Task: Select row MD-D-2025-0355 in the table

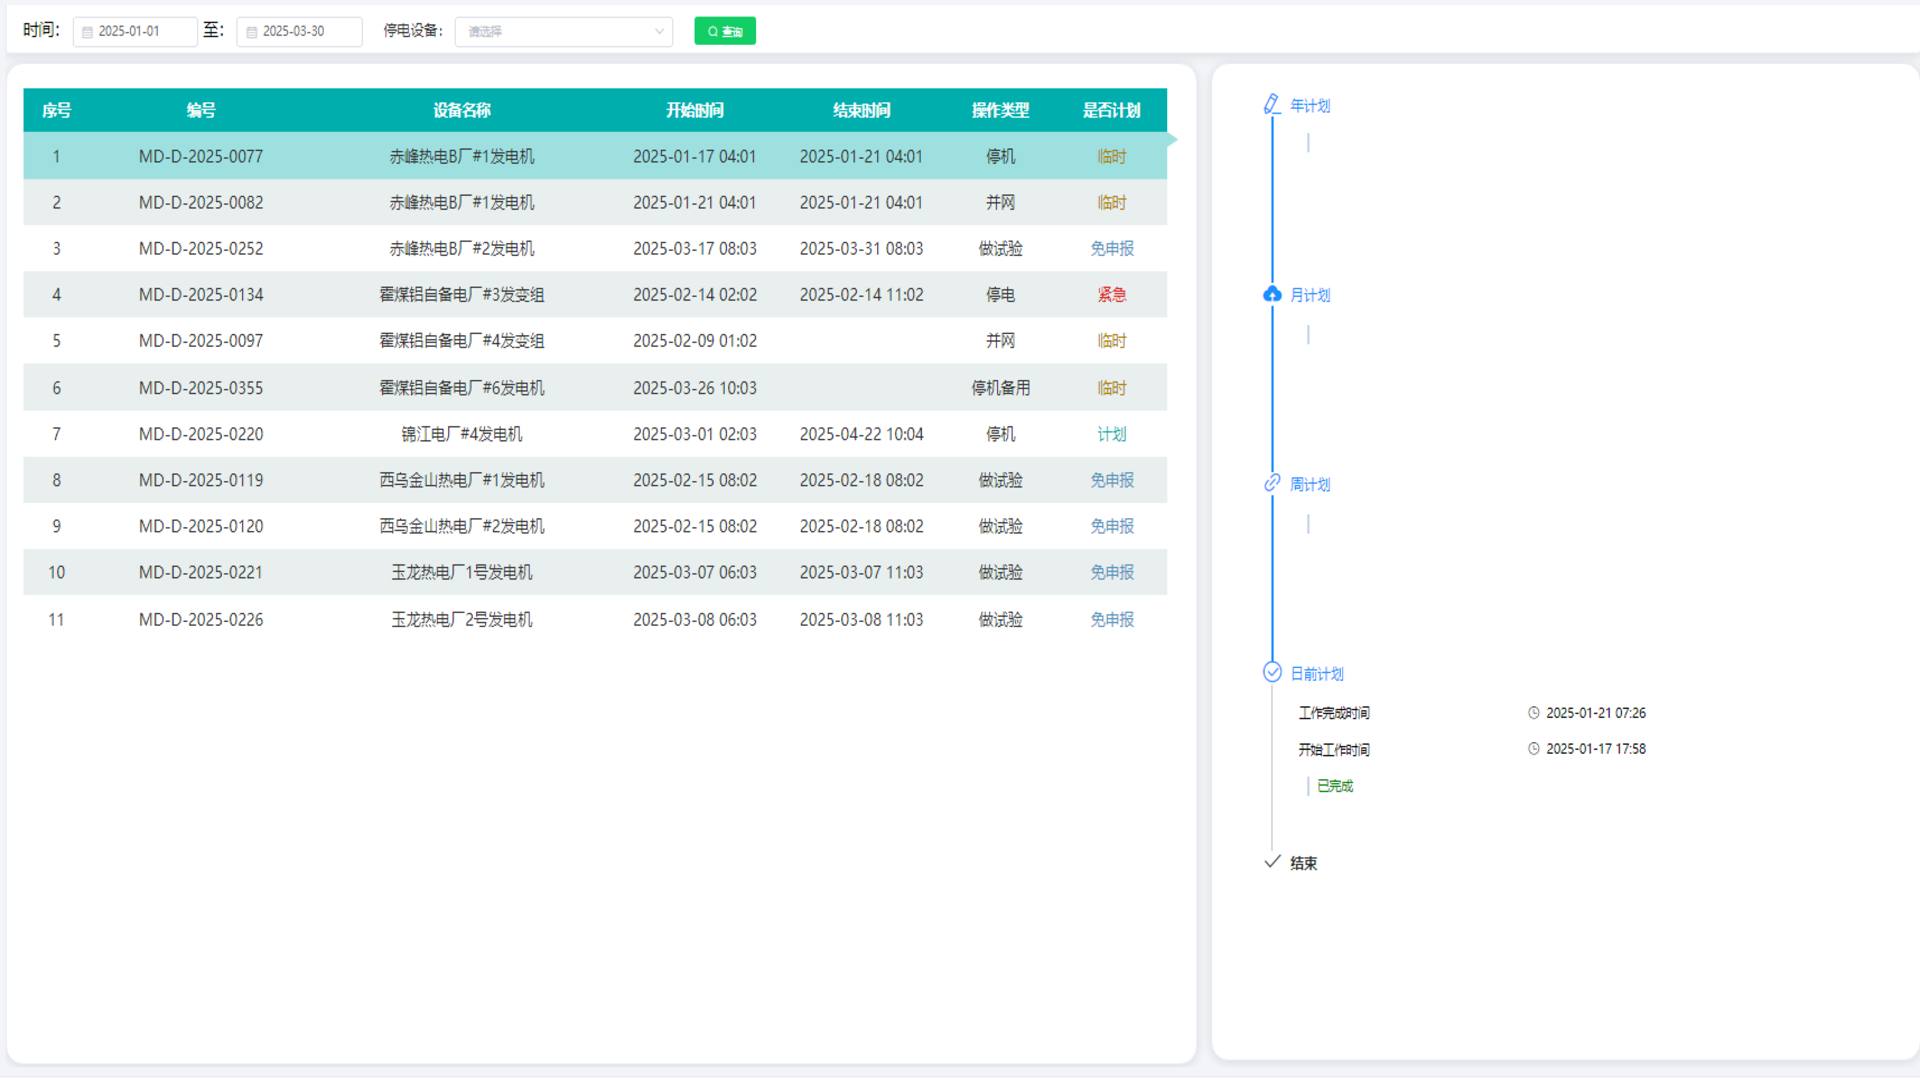Action: click(201, 388)
